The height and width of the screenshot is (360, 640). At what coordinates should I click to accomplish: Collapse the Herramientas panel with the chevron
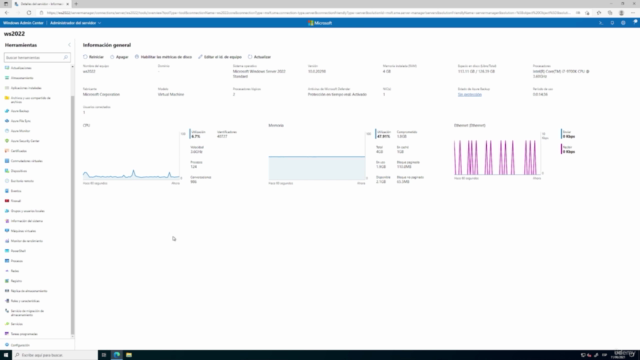69,45
